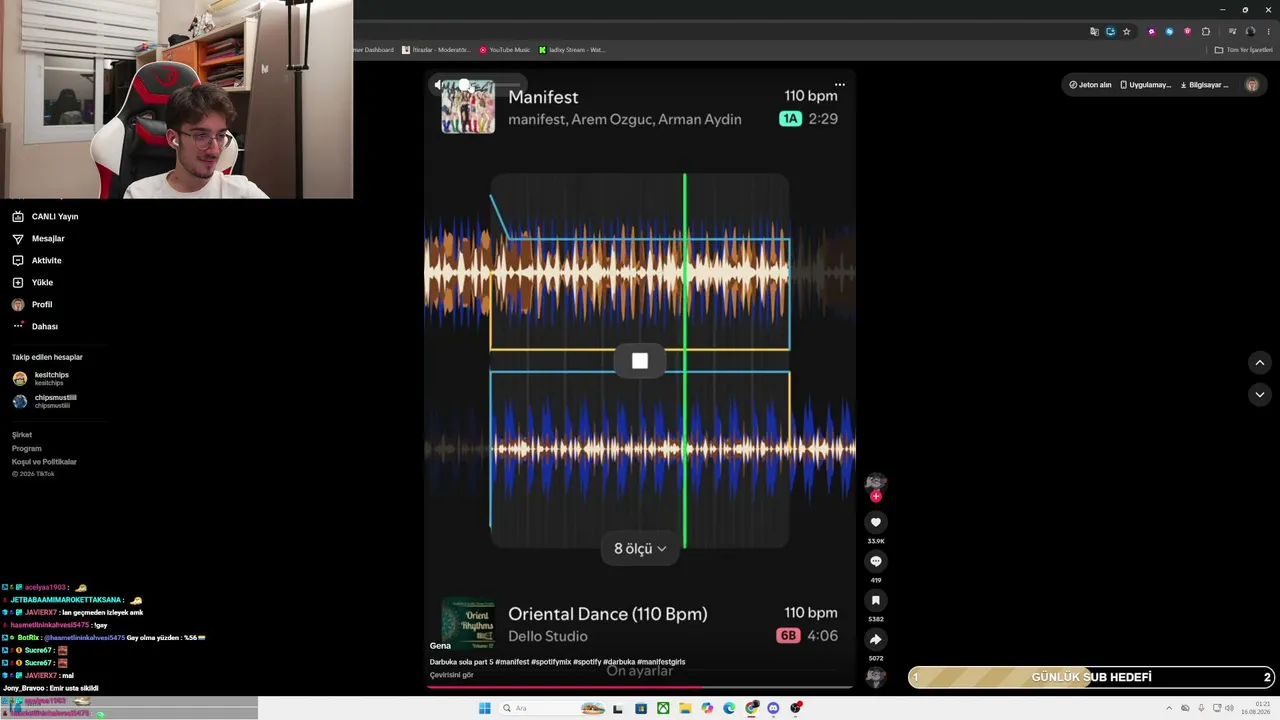
Task: Open Chrome profile avatar button
Action: 1250,31
